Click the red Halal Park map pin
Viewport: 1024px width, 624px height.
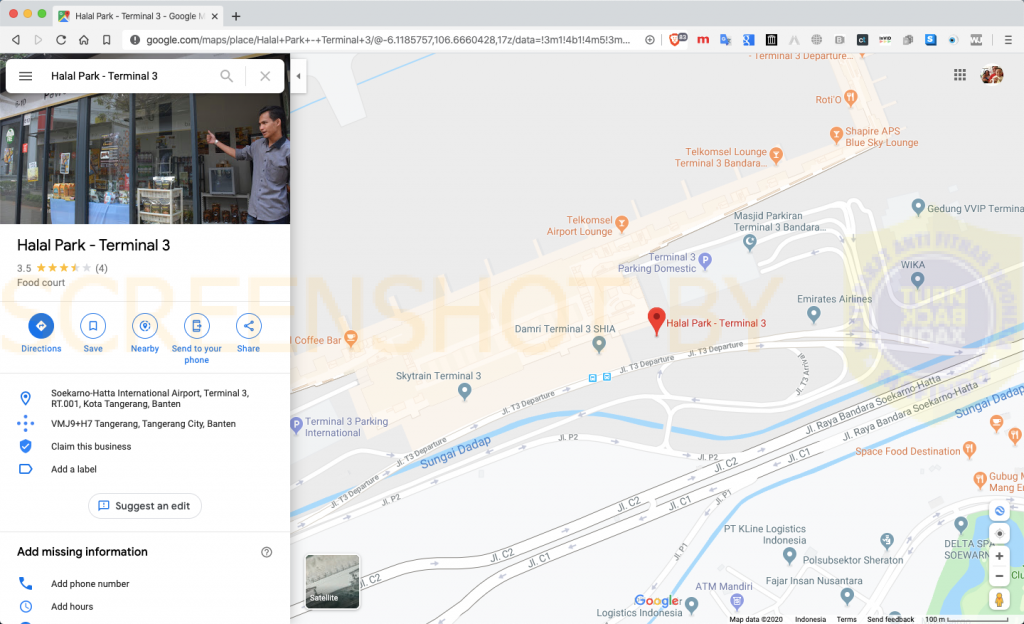pyautogui.click(x=656, y=321)
